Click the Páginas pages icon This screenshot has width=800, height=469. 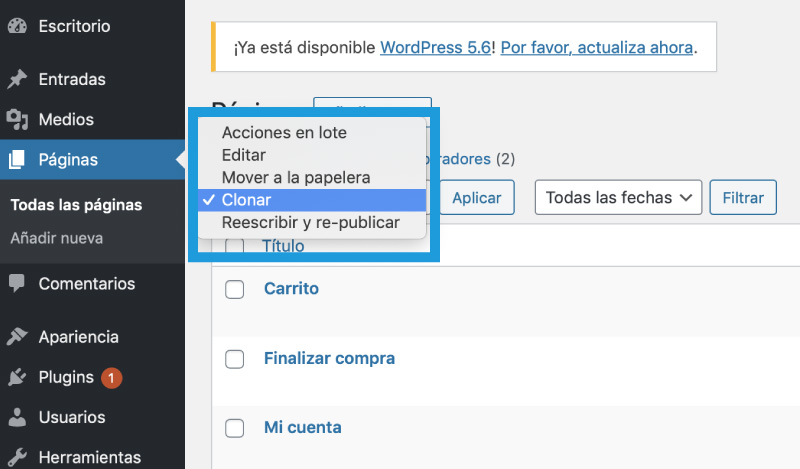tap(17, 160)
